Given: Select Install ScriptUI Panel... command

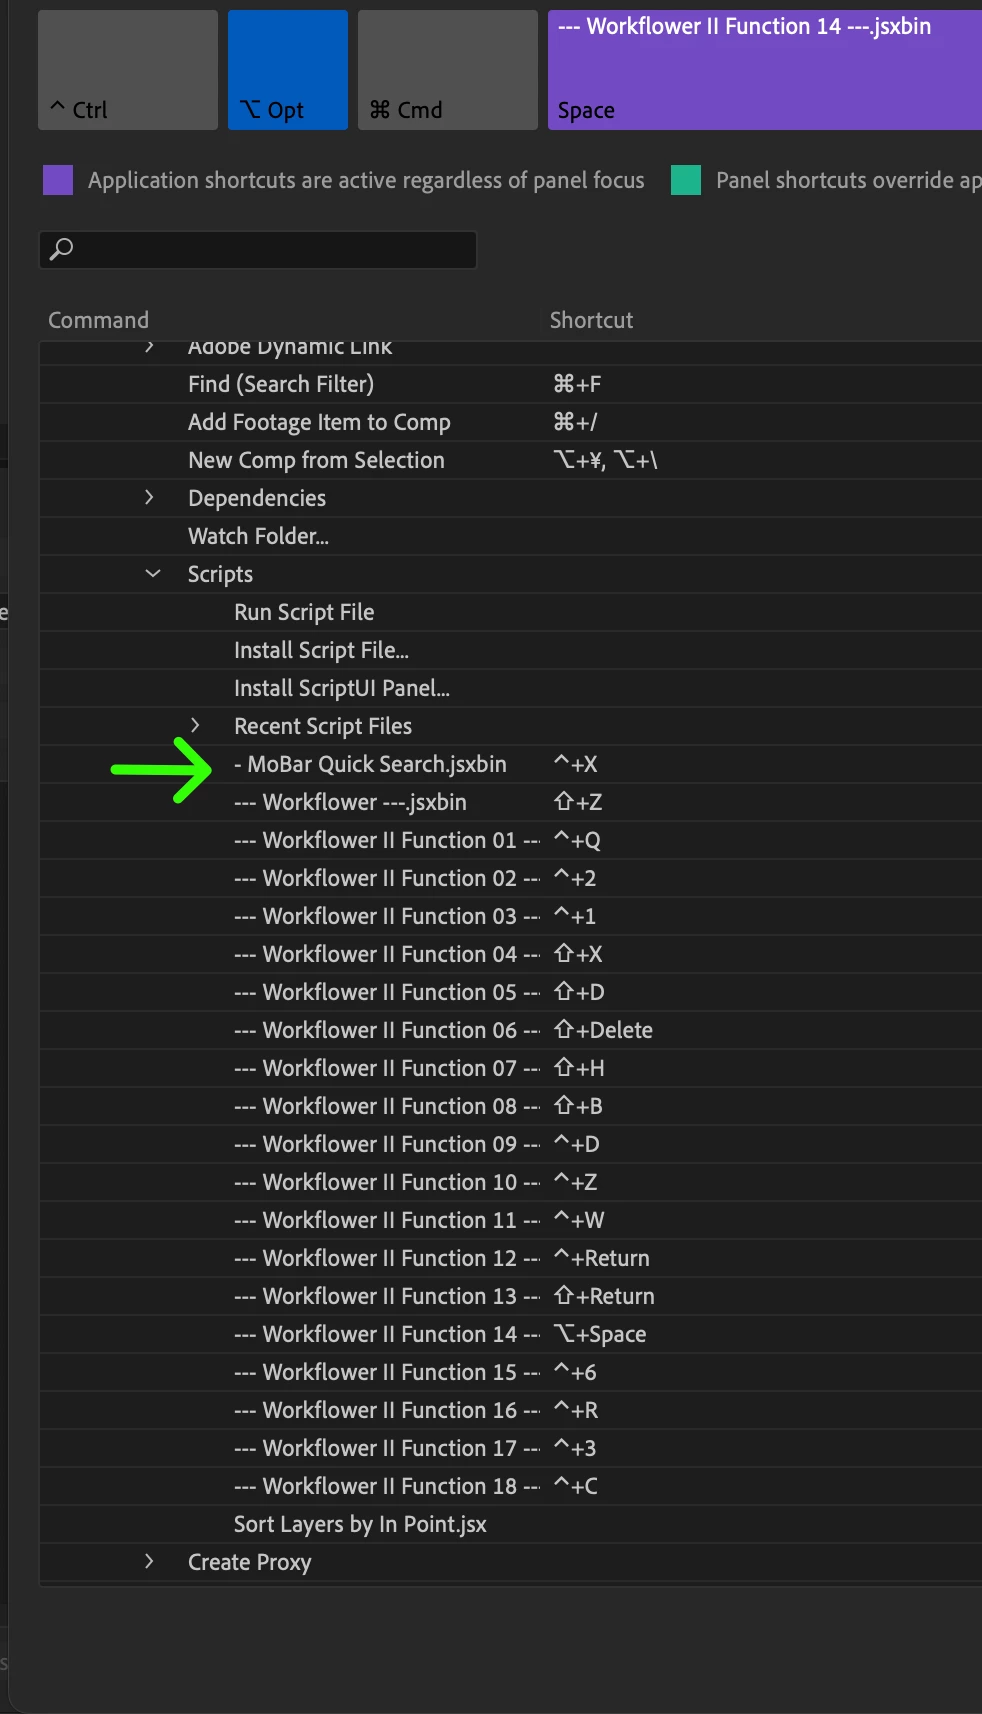Looking at the screenshot, I should tap(342, 688).
